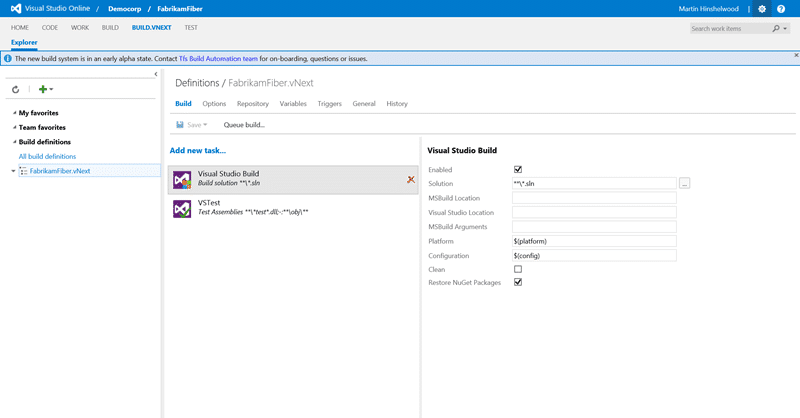
Task: Click Add new task link
Action: [x=197, y=151]
